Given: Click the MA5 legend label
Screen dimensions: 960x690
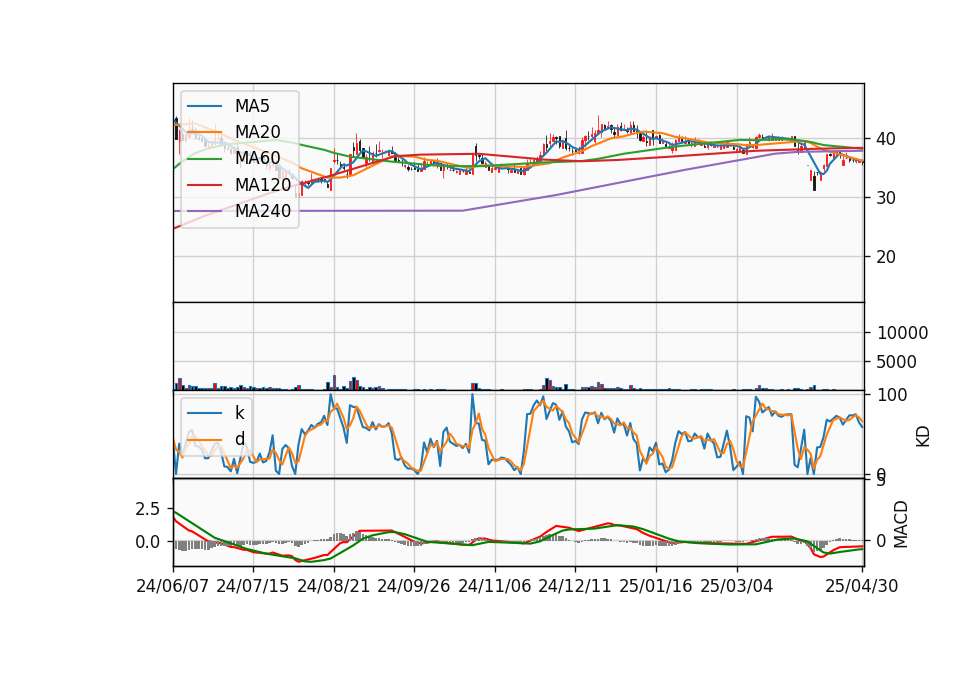Looking at the screenshot, I should coord(252,106).
